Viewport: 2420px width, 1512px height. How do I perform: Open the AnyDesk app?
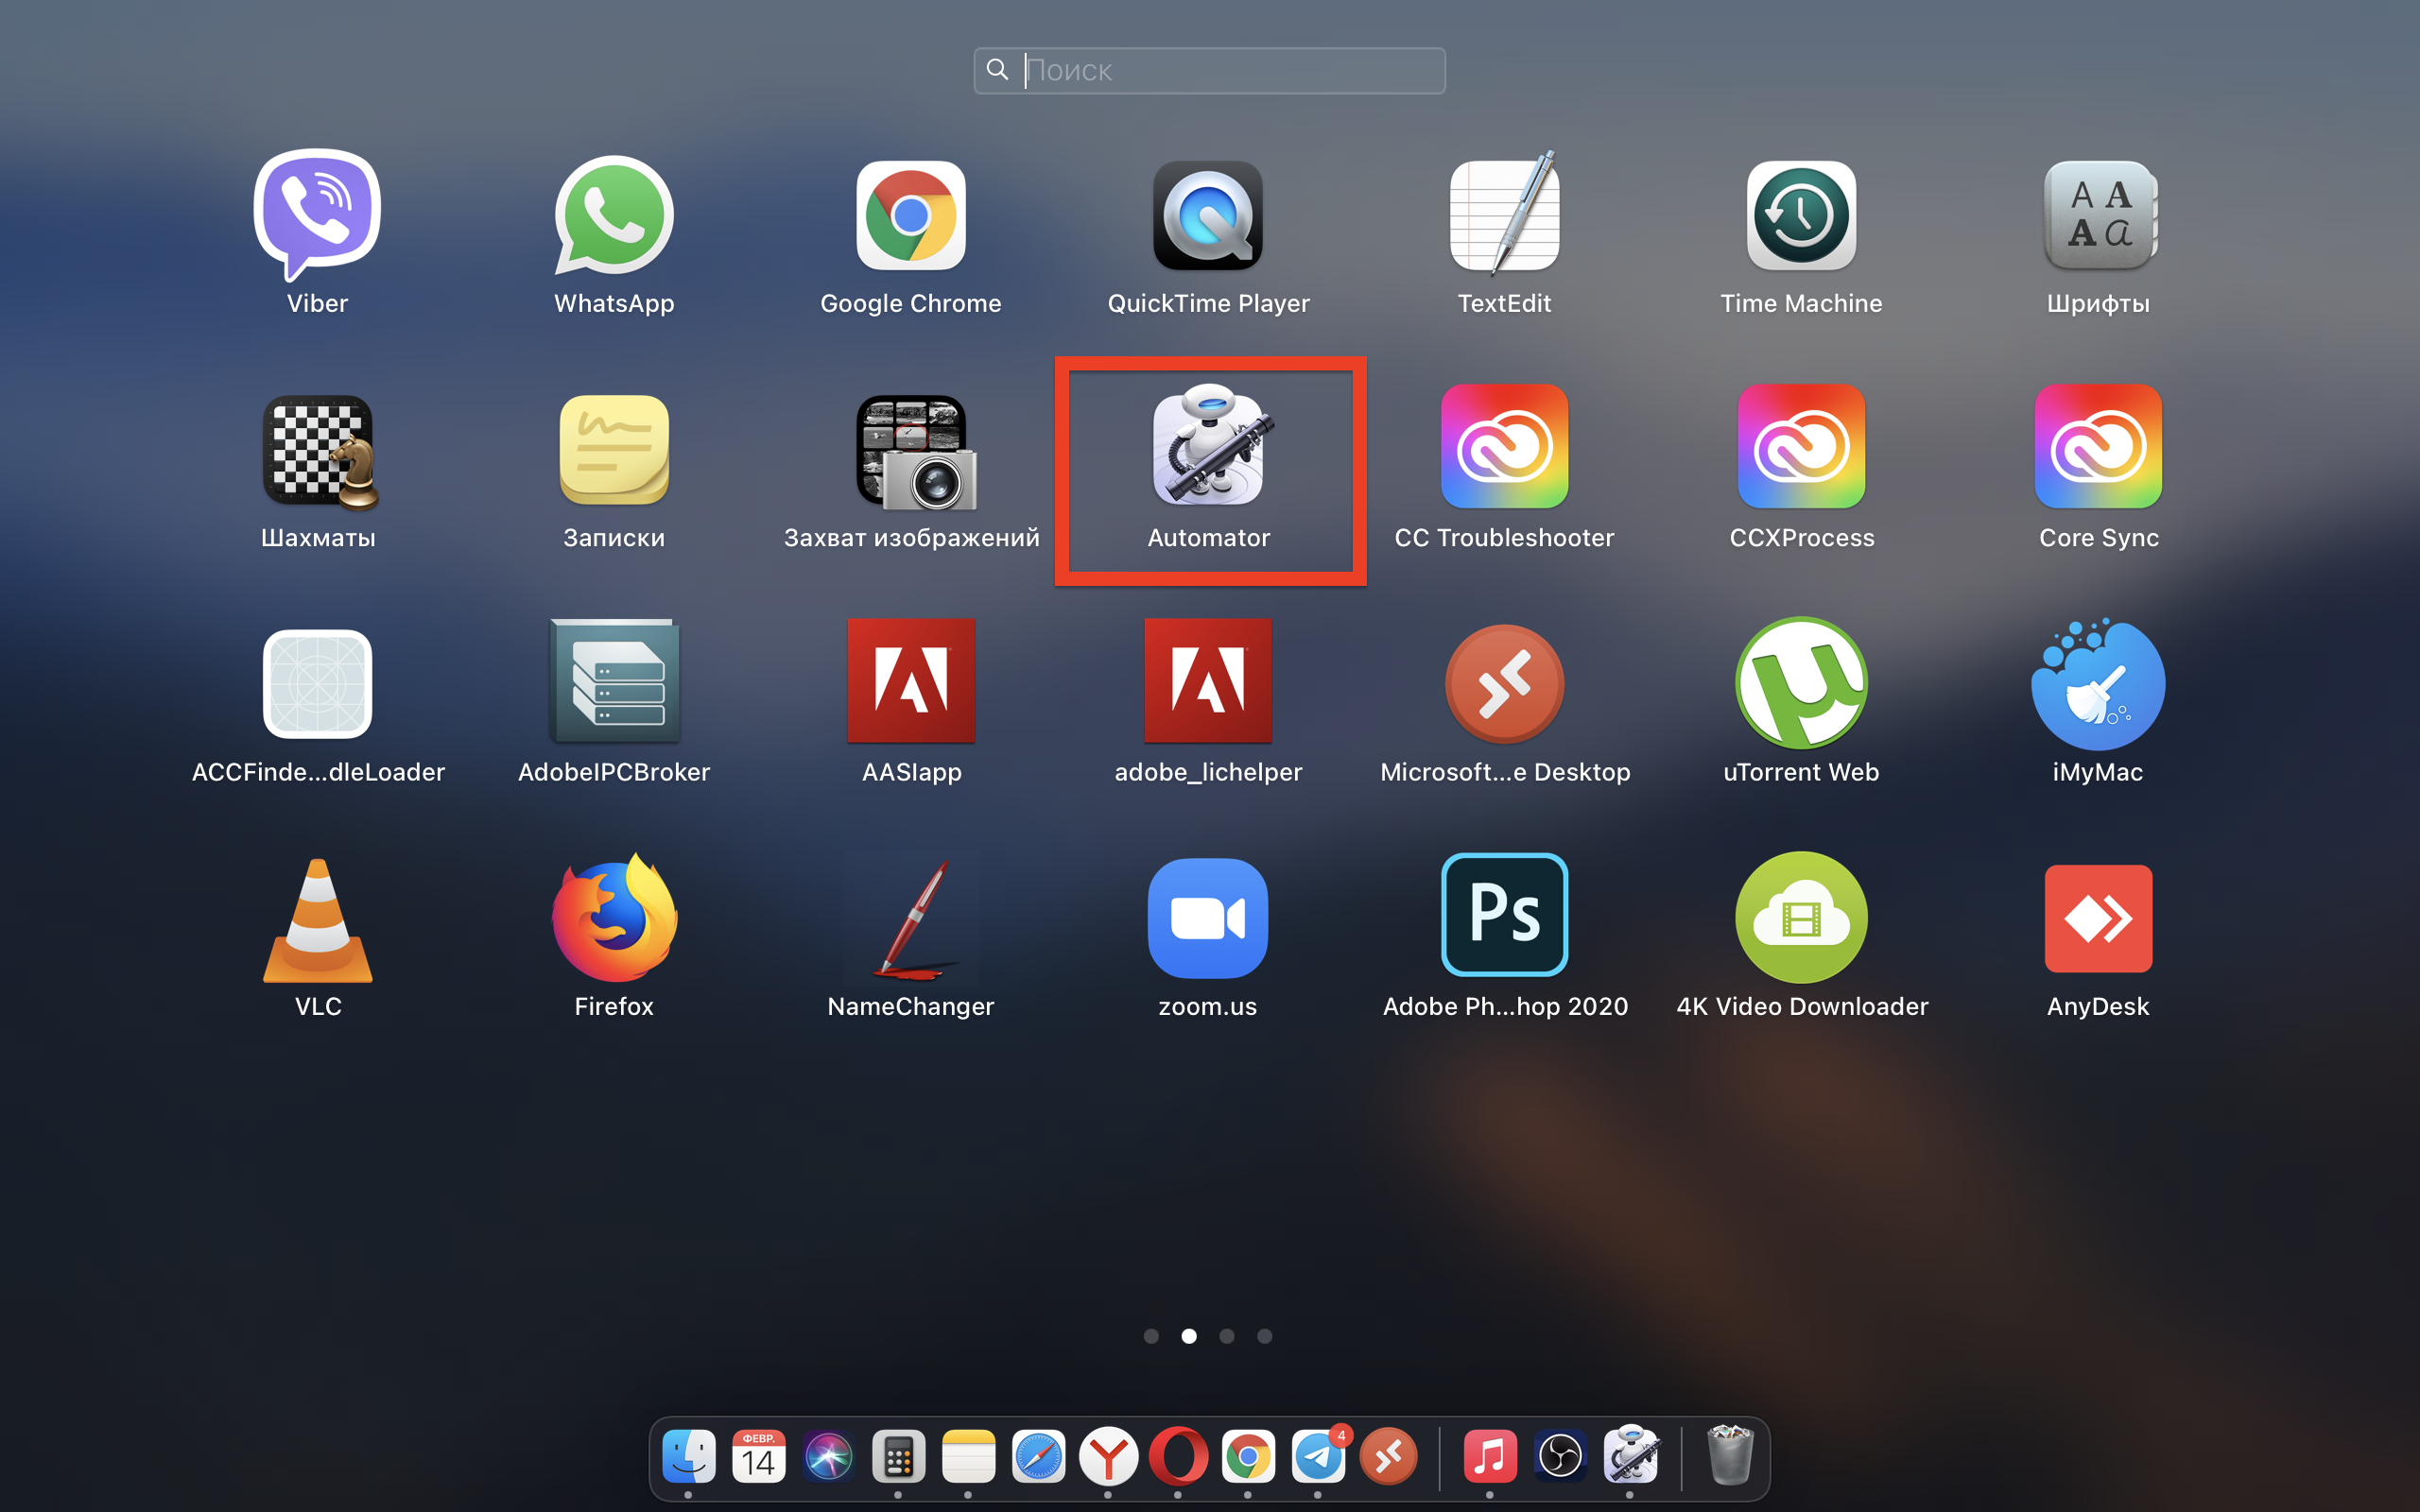(2098, 918)
